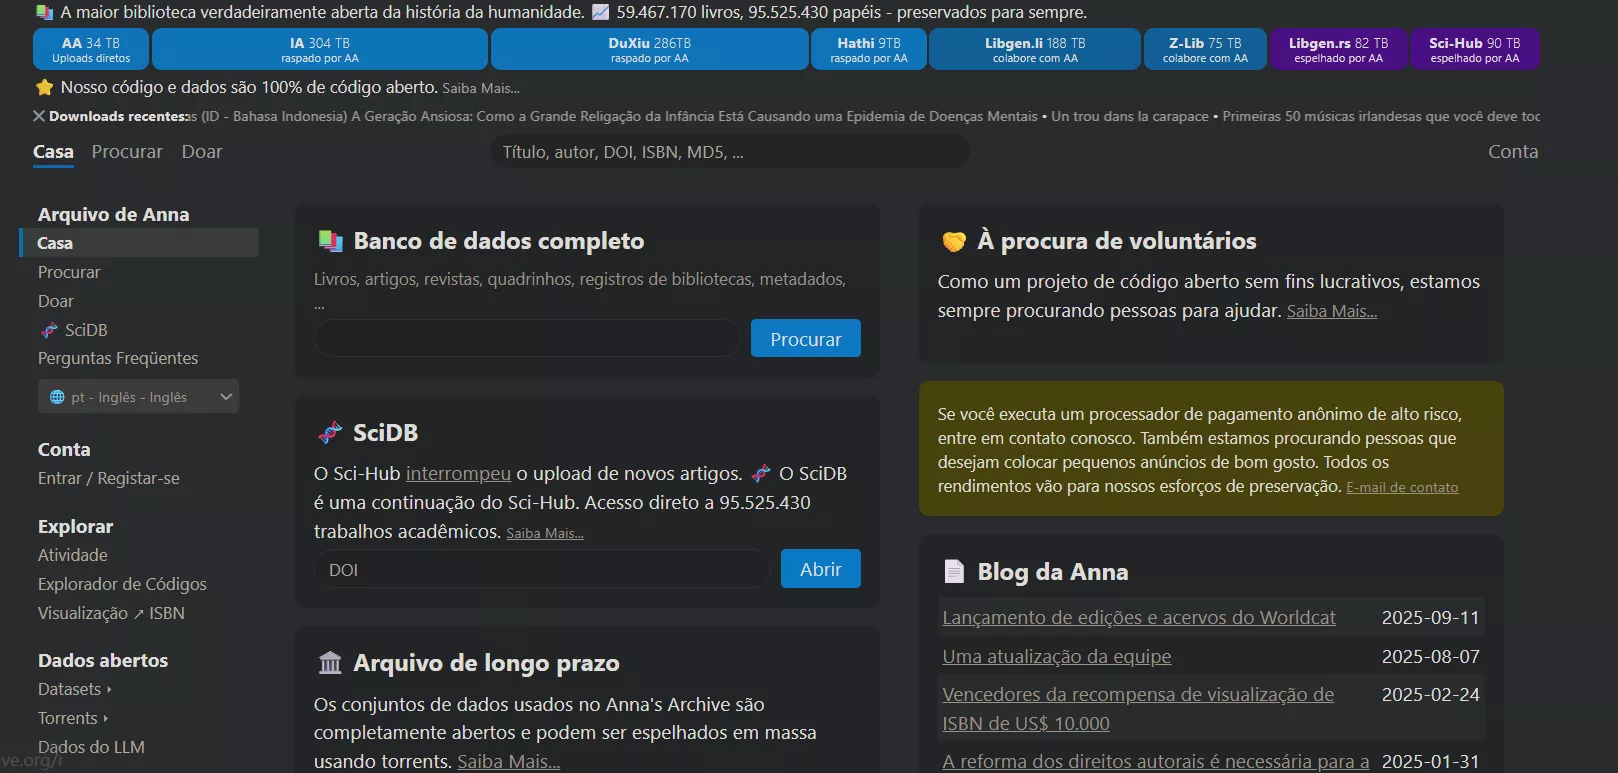The width and height of the screenshot is (1618, 773).
Task: Click the IA 304 TB segment
Action: (x=320, y=49)
